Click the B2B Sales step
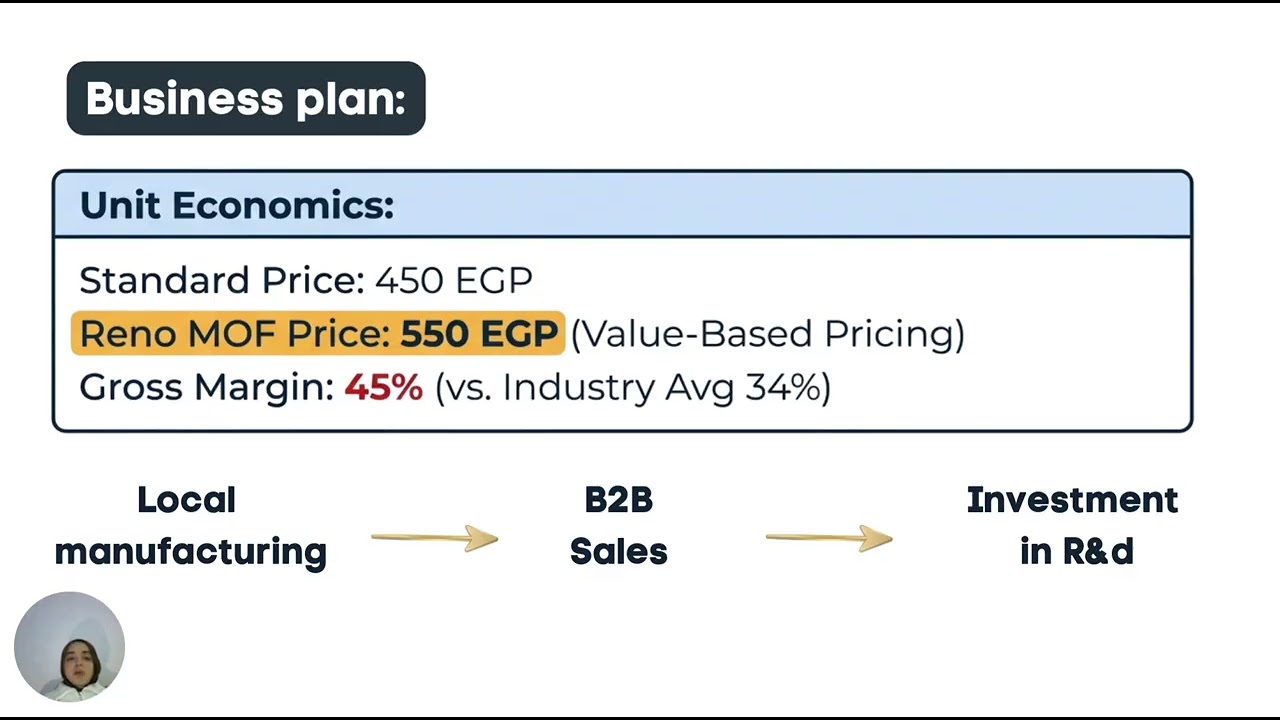 point(618,525)
